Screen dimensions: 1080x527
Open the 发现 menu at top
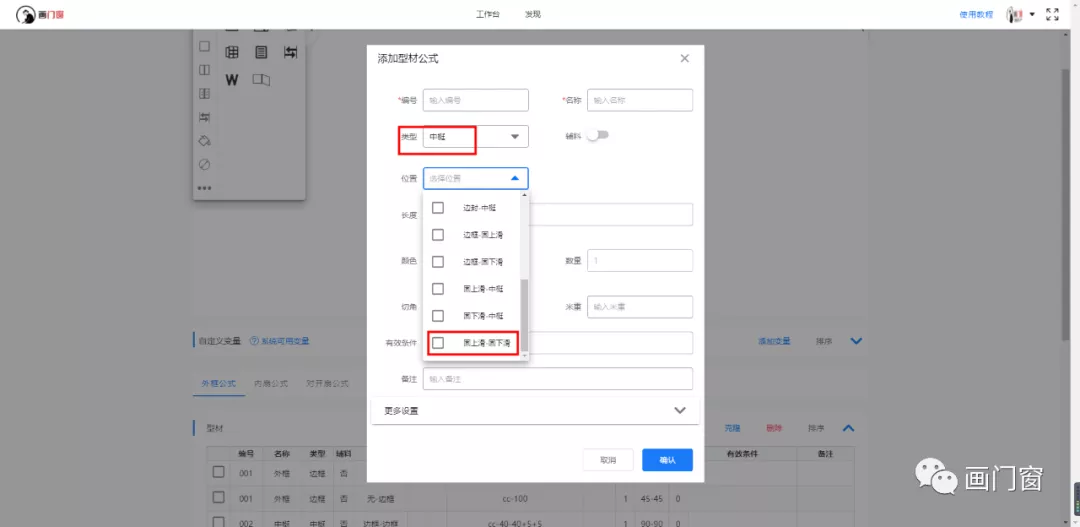(533, 14)
